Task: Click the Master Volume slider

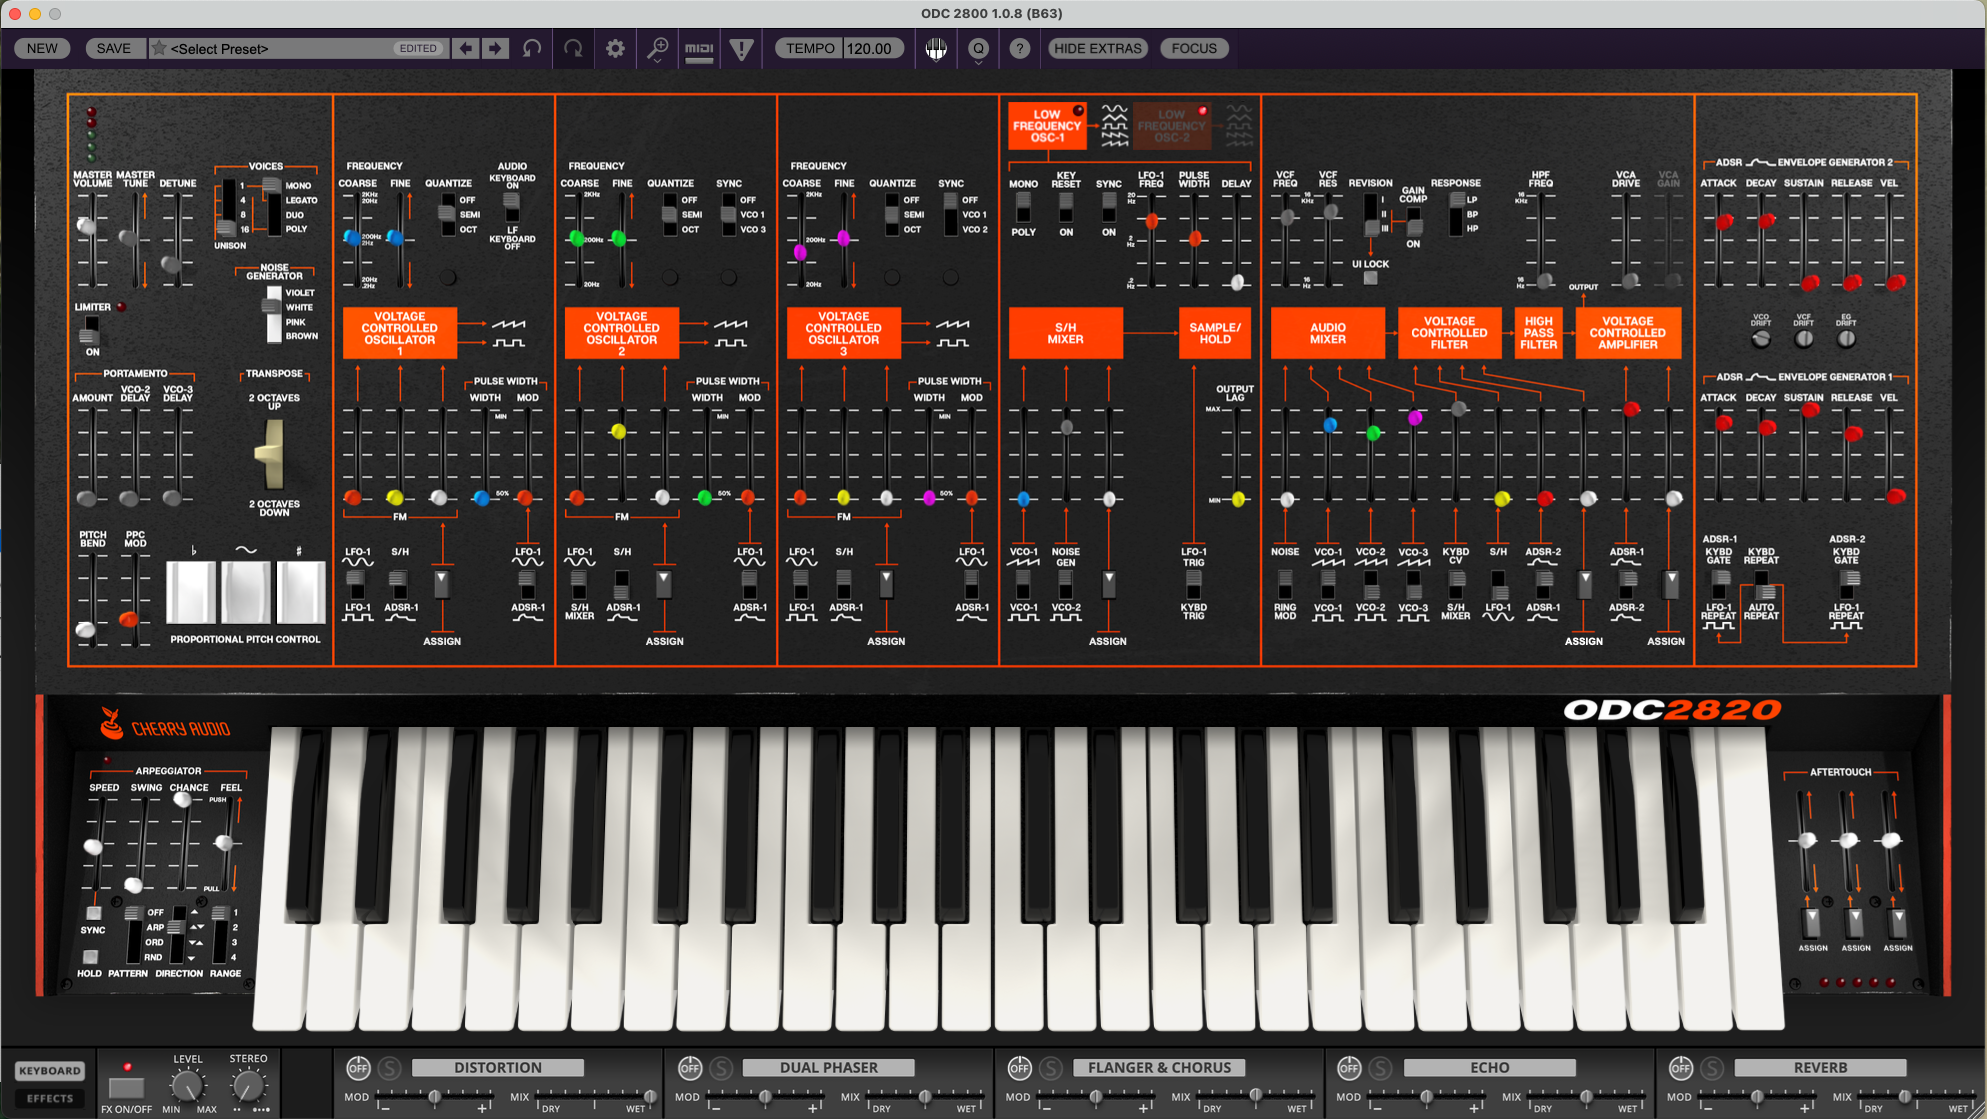Action: pyautogui.click(x=88, y=227)
